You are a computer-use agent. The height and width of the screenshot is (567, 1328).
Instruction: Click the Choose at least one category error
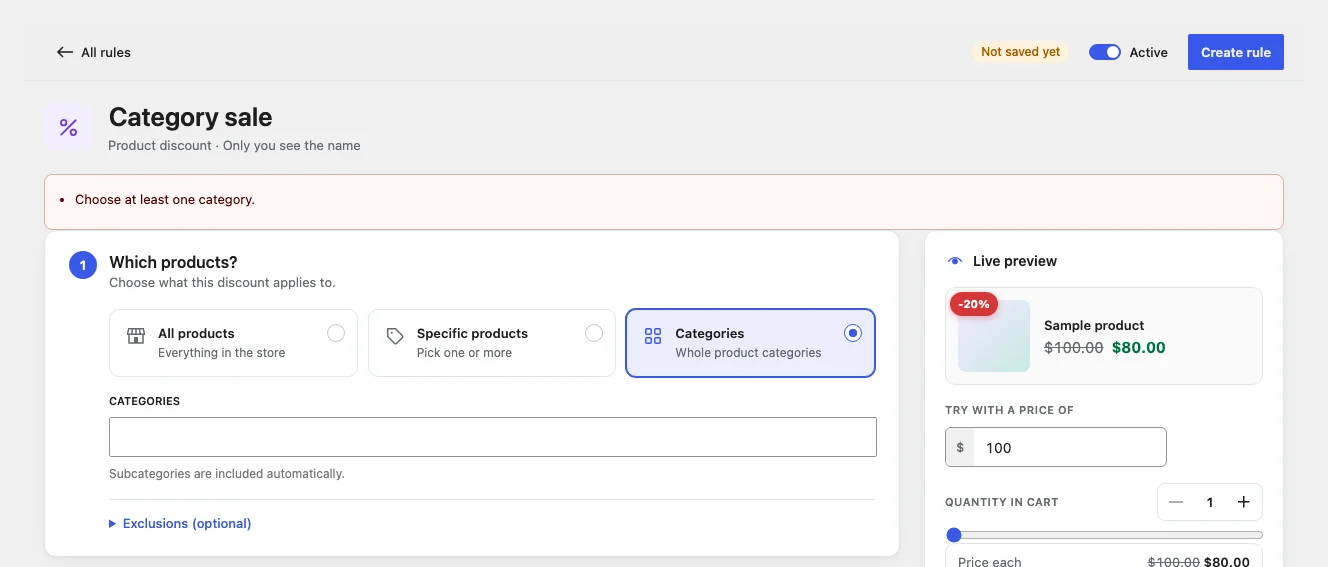coord(165,199)
